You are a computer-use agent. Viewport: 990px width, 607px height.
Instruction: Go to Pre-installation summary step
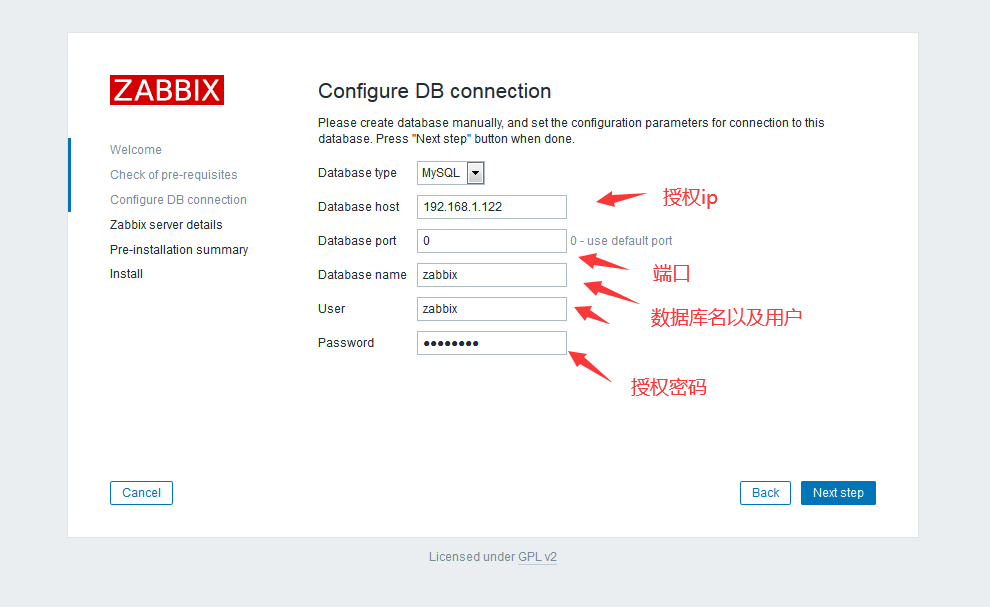(x=179, y=250)
